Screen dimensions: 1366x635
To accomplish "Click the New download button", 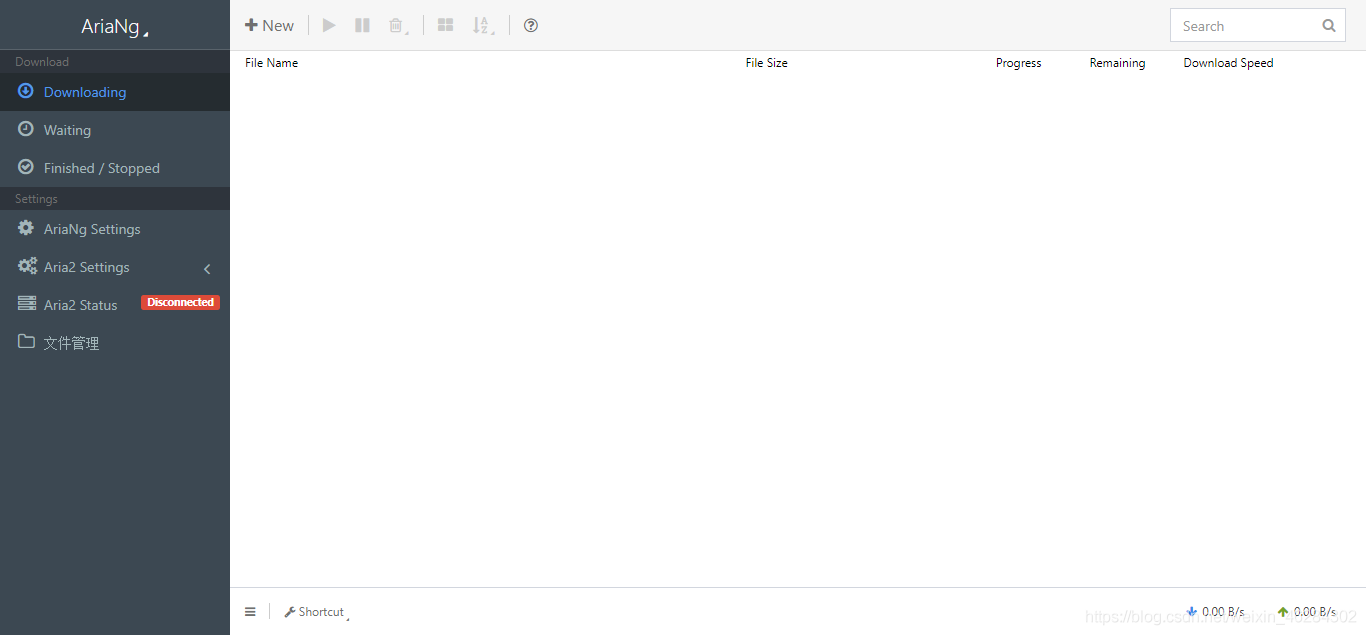I will point(270,26).
